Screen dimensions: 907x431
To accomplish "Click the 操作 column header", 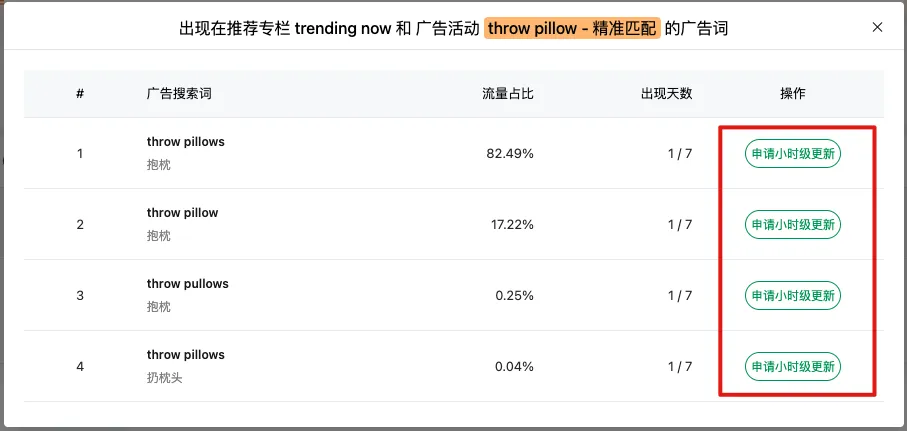I will click(x=792, y=94).
